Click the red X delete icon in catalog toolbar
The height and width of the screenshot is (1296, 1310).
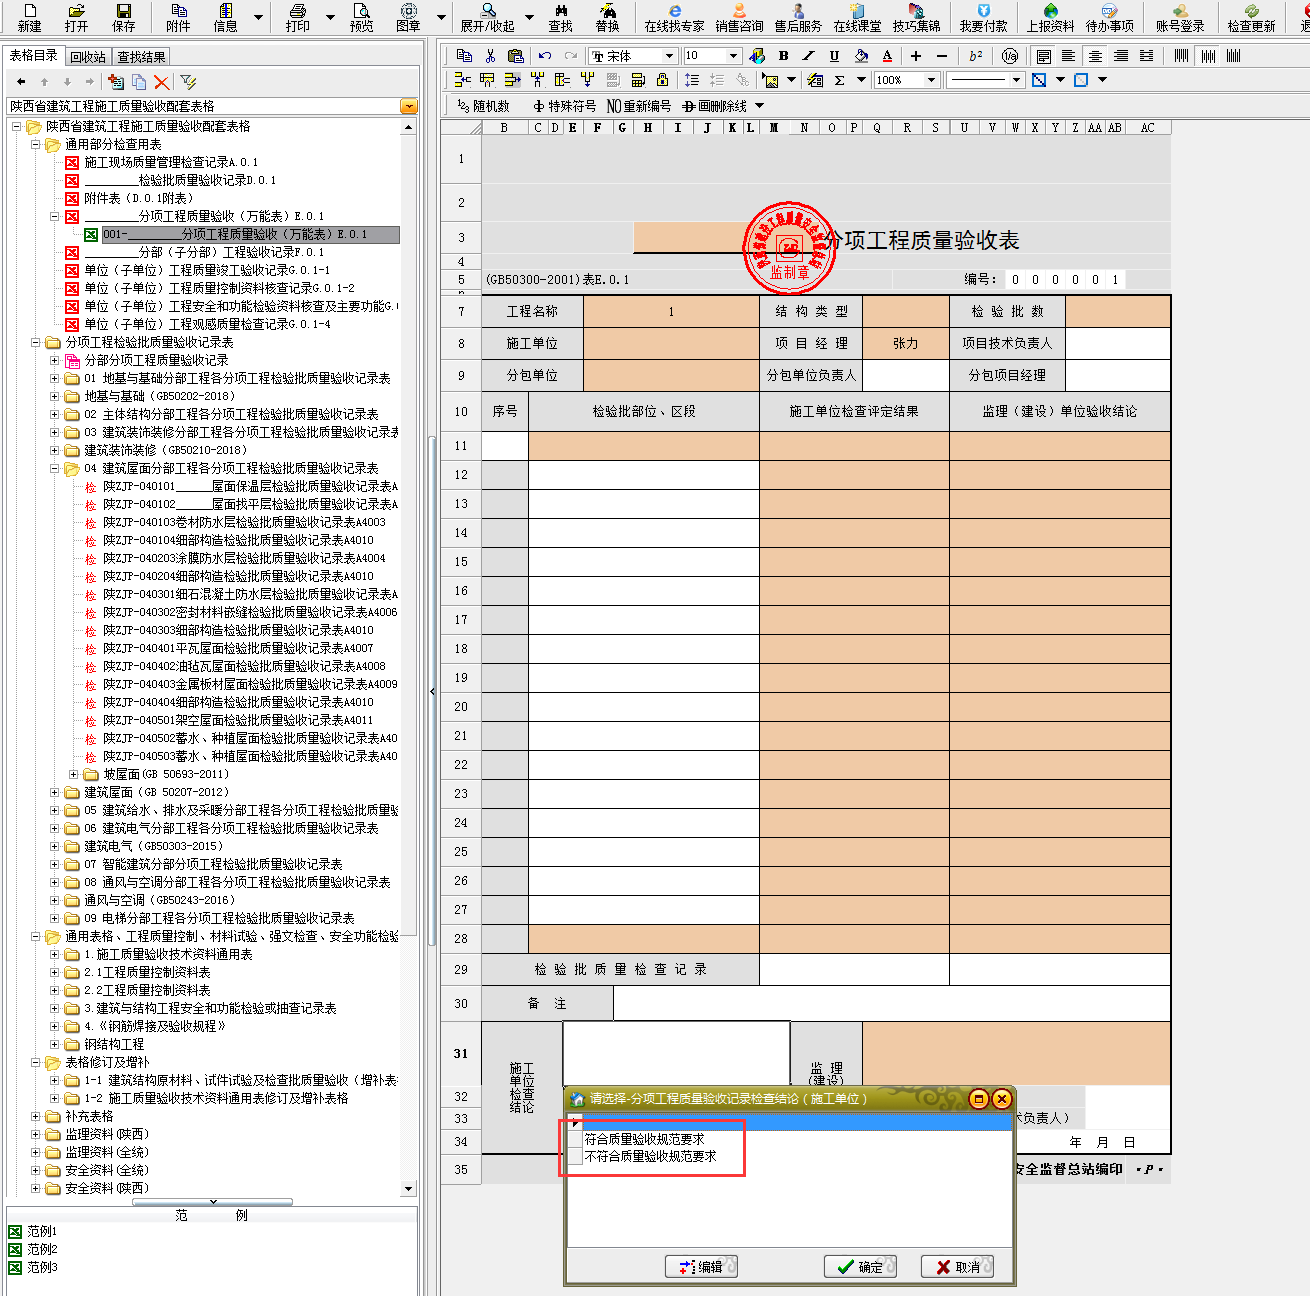(x=162, y=82)
